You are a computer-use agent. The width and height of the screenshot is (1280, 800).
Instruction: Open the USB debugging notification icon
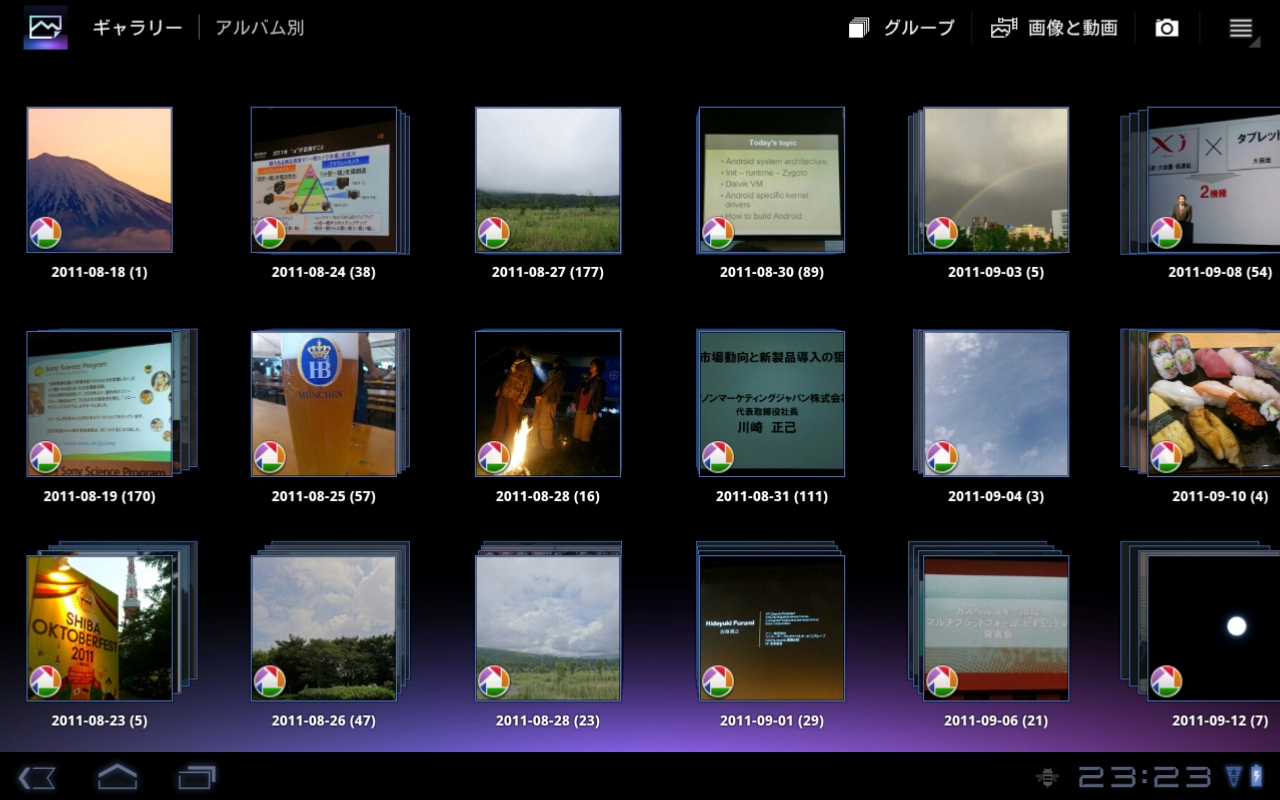coord(1048,777)
